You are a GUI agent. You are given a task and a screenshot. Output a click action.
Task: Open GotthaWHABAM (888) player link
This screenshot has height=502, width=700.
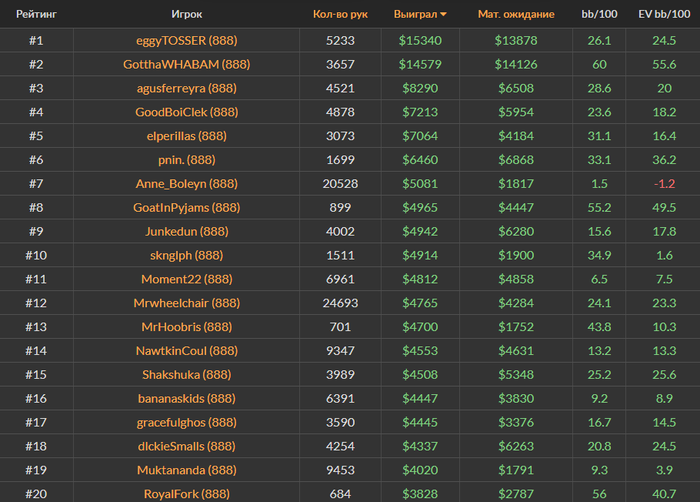click(187, 64)
